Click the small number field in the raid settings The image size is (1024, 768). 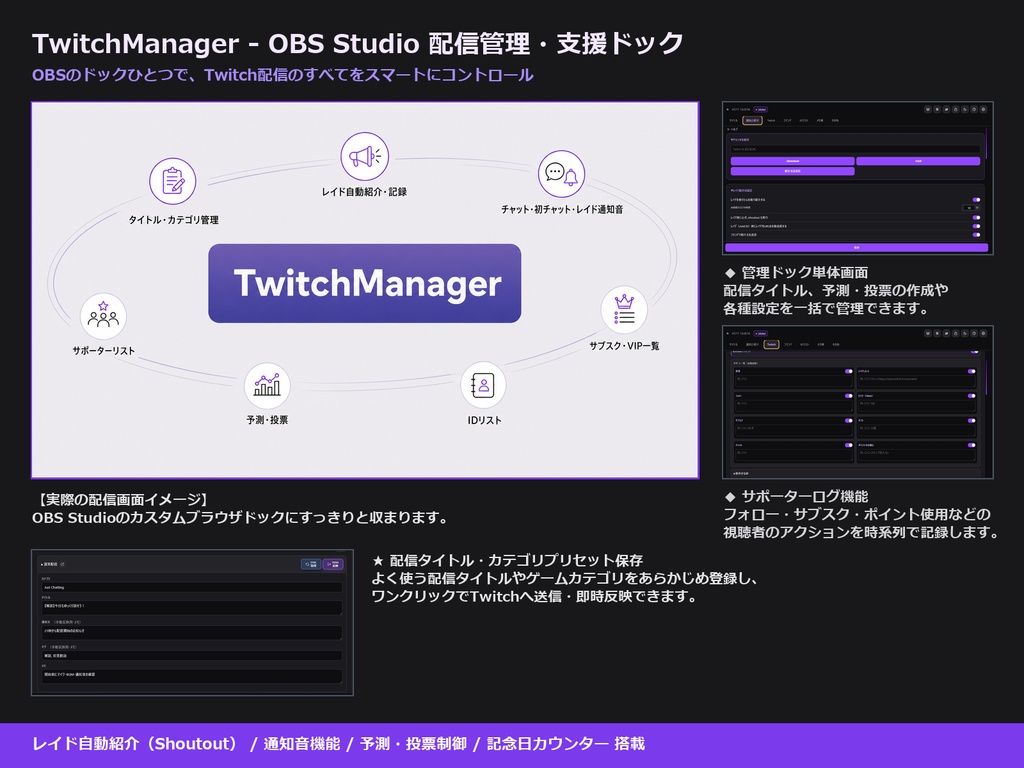(x=971, y=208)
